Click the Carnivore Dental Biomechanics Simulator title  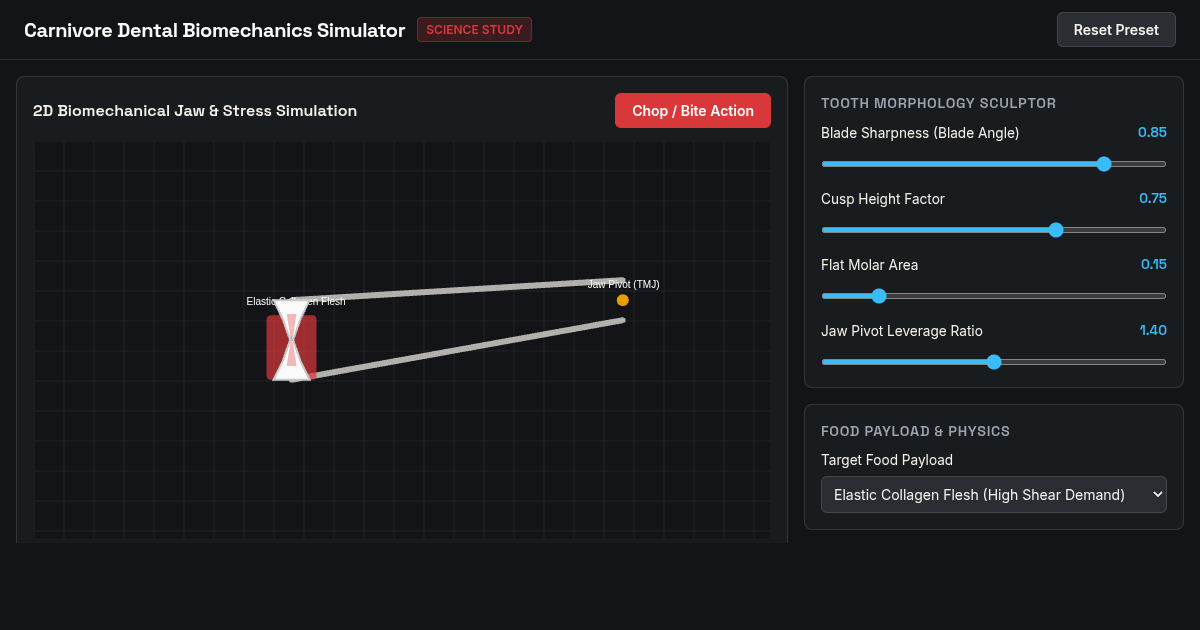coord(214,30)
